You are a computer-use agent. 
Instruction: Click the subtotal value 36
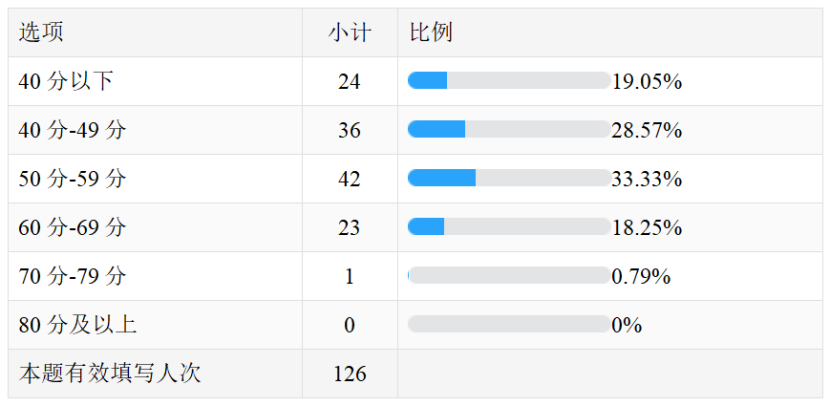point(349,130)
